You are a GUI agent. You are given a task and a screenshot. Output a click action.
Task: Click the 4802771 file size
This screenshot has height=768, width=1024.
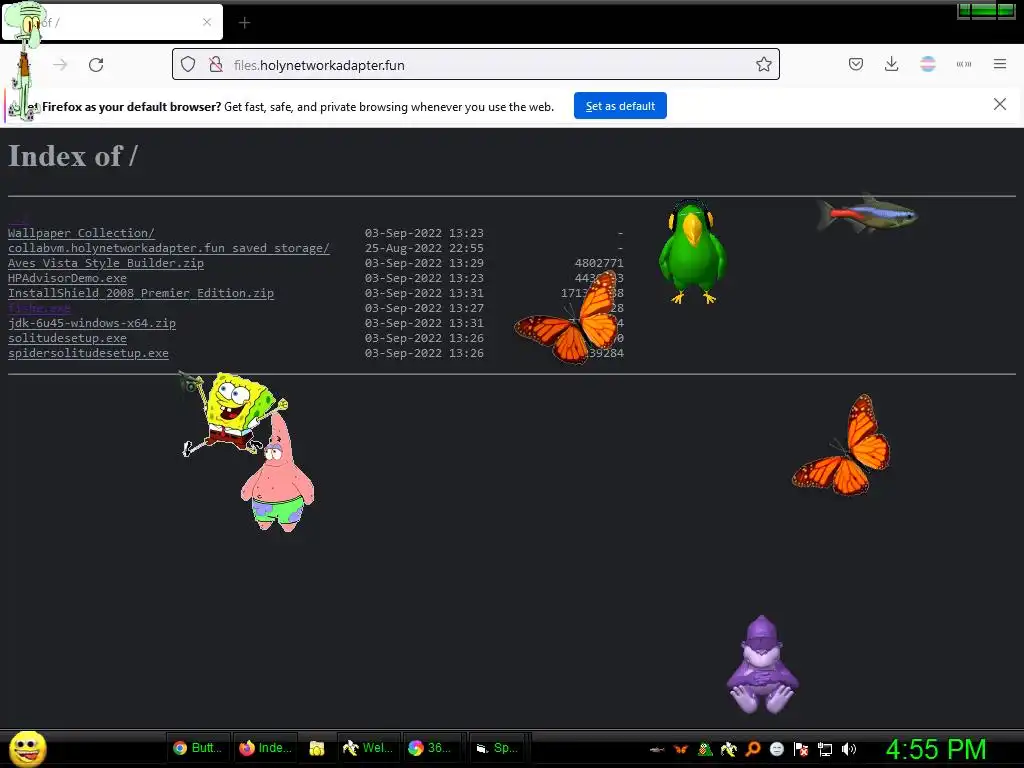pyautogui.click(x=599, y=263)
